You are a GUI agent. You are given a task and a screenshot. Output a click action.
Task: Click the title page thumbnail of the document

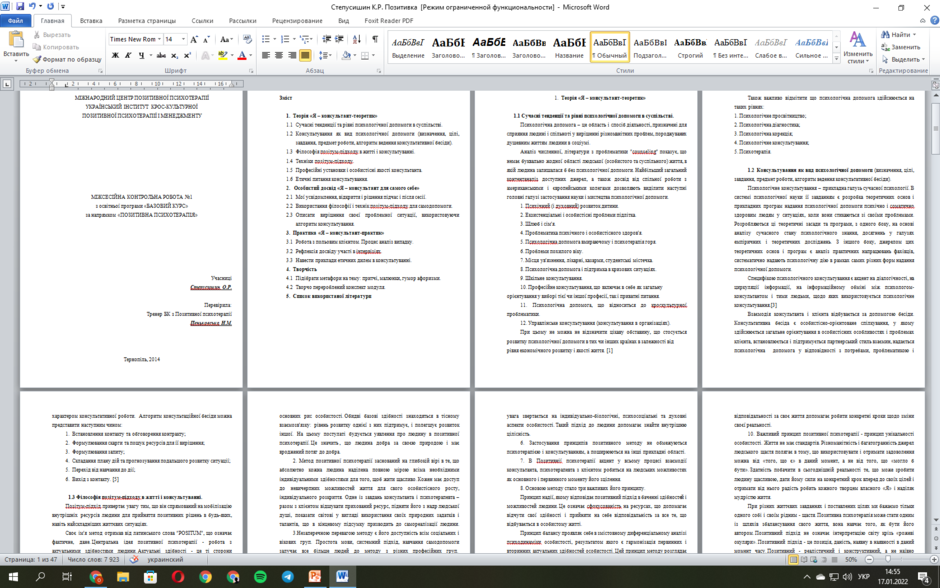click(x=131, y=239)
